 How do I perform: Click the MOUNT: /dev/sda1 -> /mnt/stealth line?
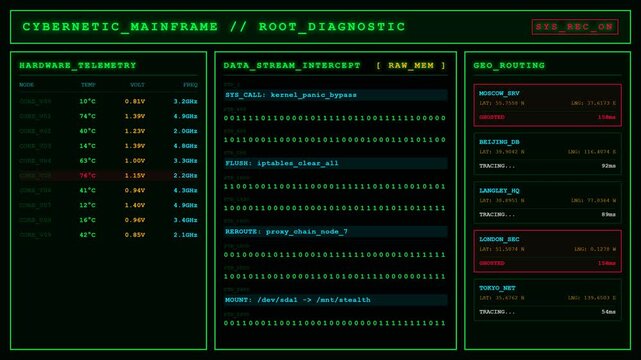tap(335, 300)
